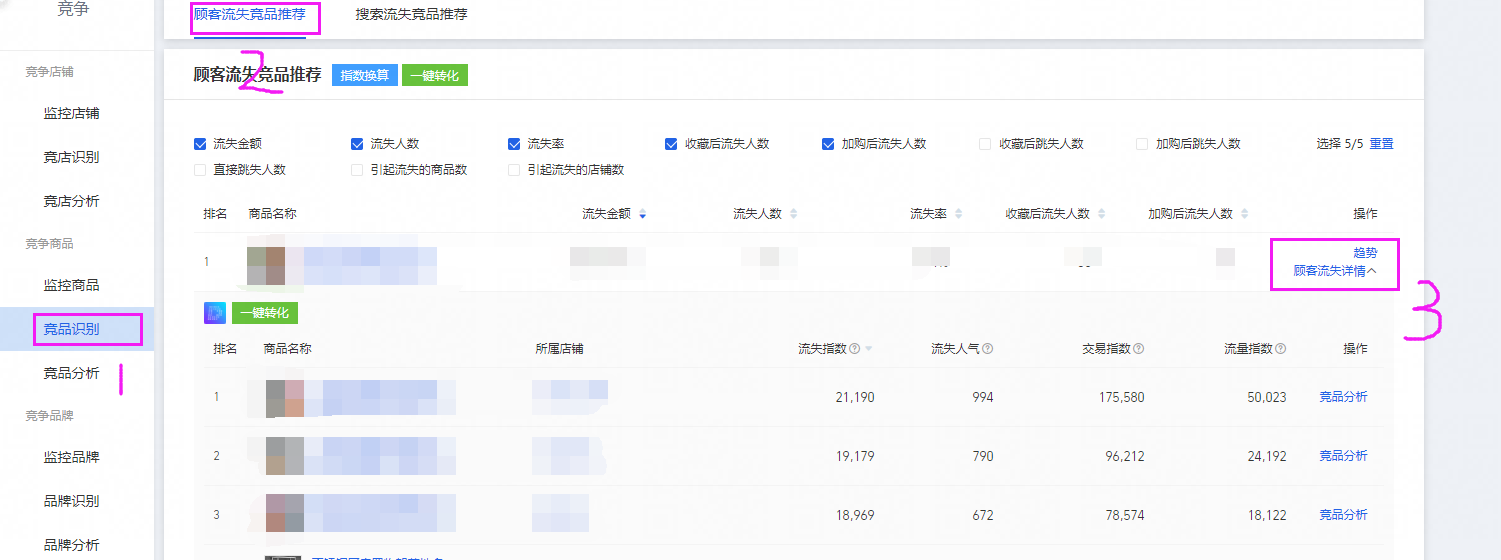Open 监控店铺 in the sidebar
The width and height of the screenshot is (1501, 560).
coord(71,113)
